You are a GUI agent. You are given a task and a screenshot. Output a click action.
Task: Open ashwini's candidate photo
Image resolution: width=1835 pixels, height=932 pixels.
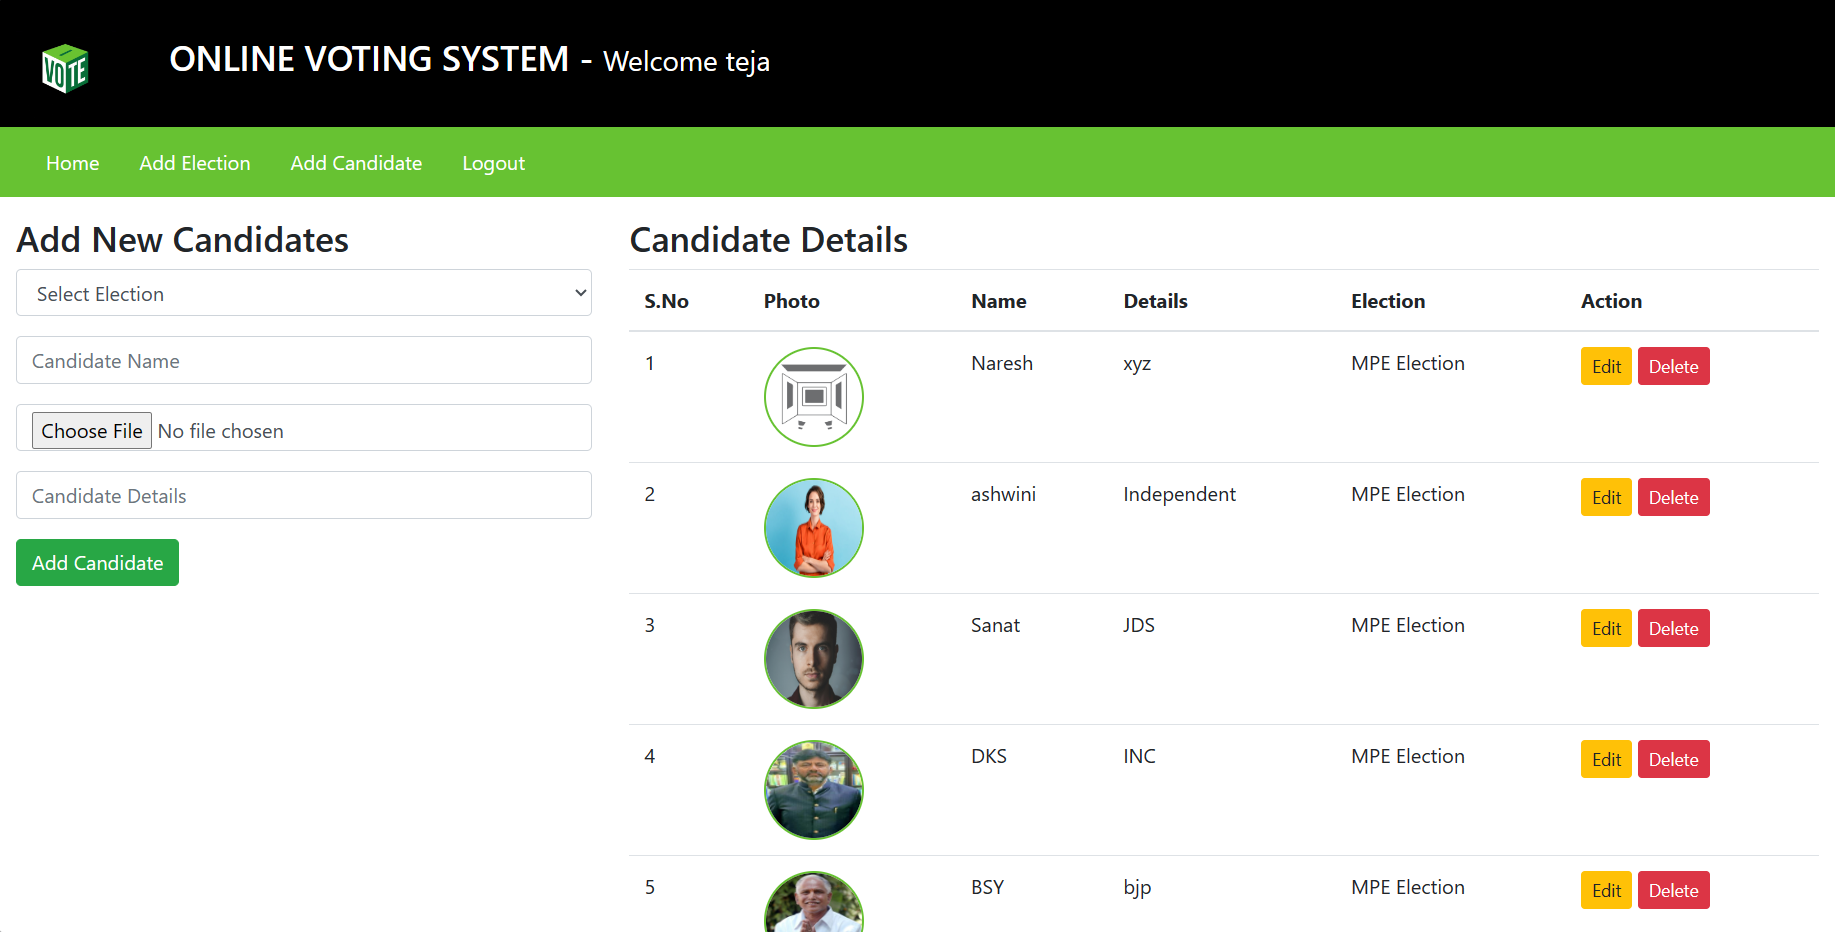click(x=814, y=528)
